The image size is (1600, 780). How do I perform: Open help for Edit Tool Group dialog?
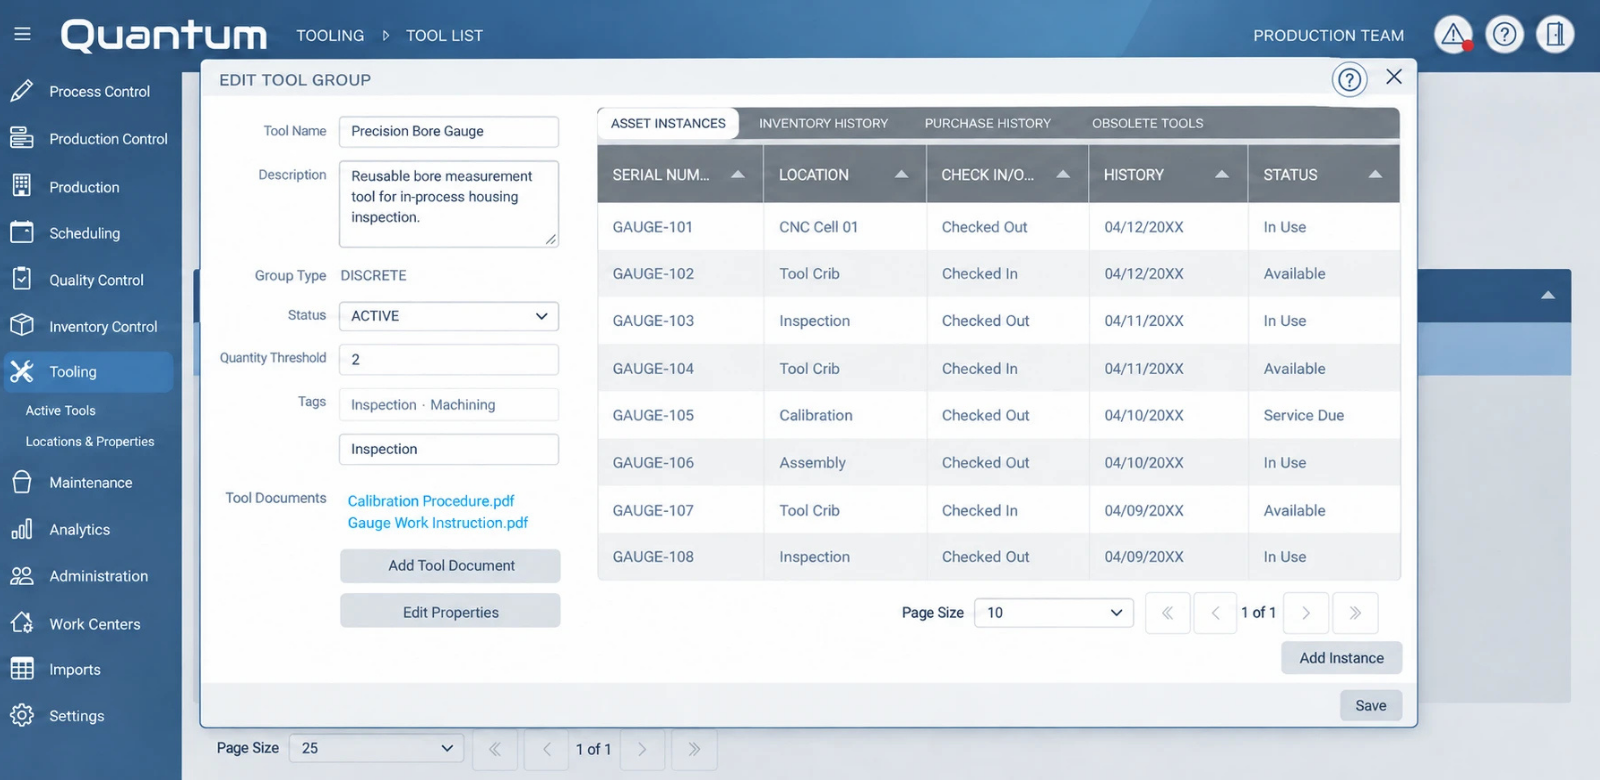click(x=1349, y=79)
